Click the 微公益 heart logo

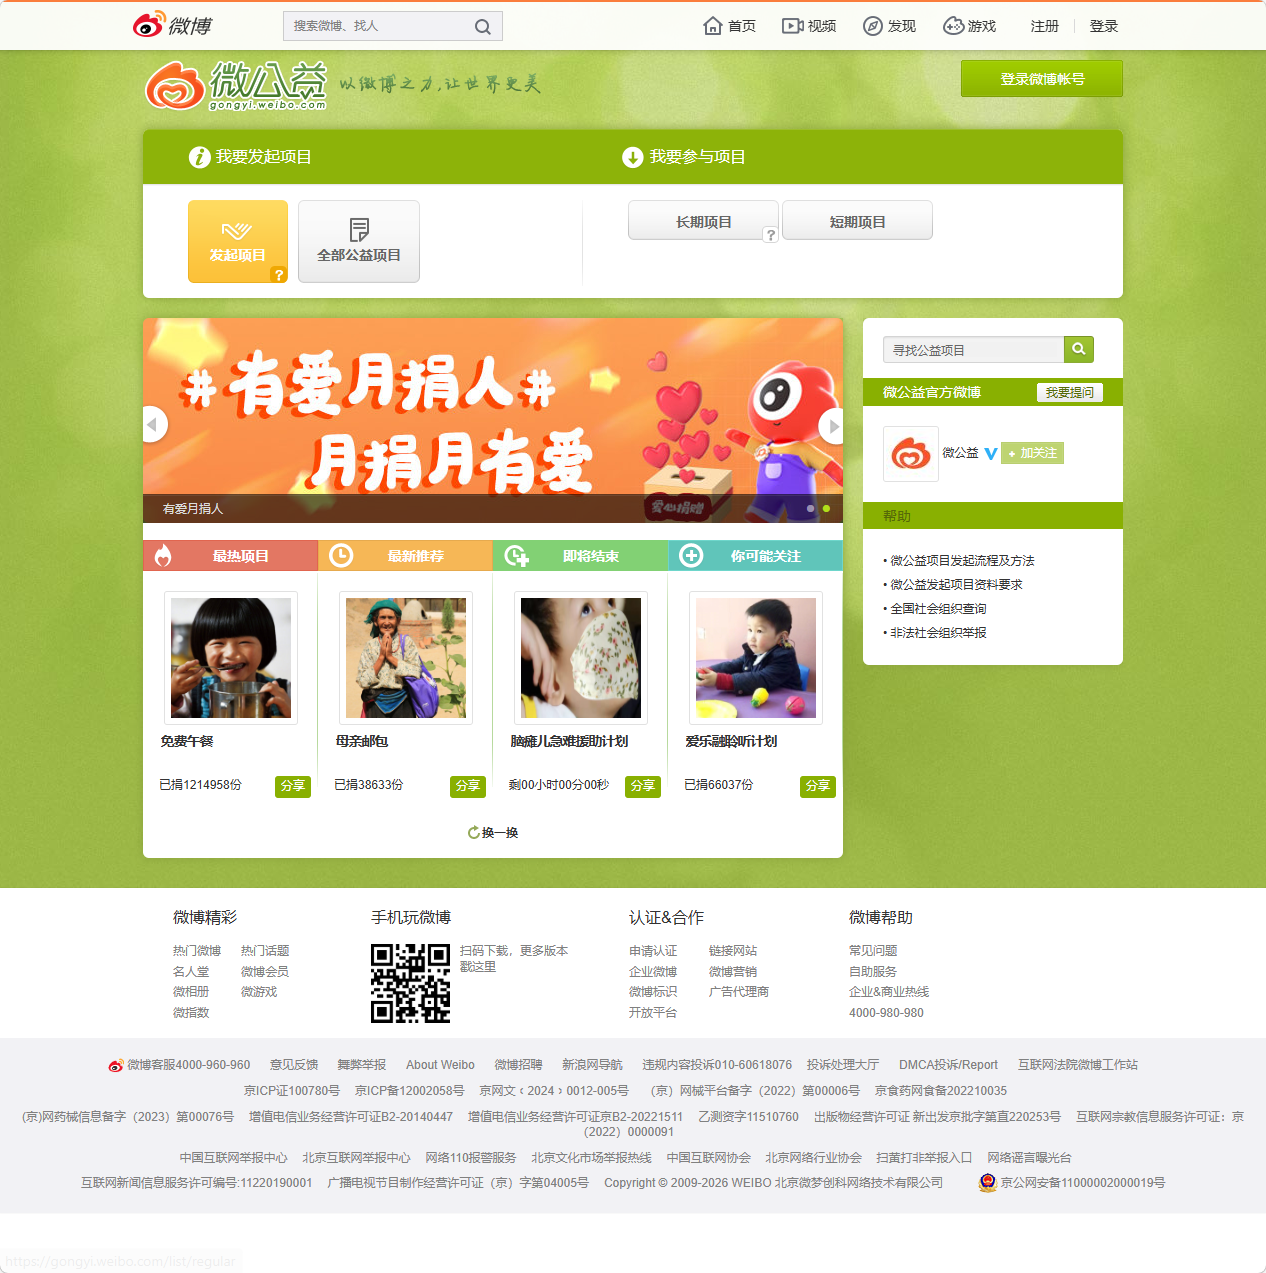(176, 84)
